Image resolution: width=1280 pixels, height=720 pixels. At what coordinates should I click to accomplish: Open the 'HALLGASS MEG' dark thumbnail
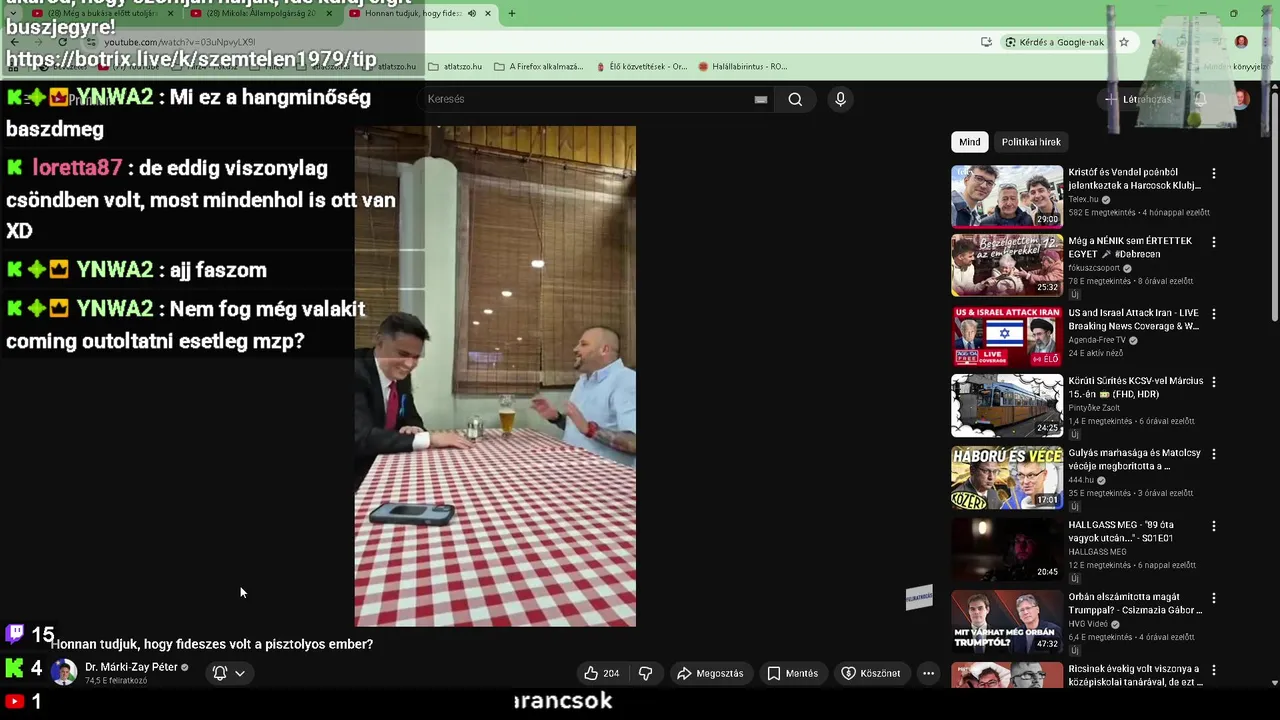(x=1007, y=549)
